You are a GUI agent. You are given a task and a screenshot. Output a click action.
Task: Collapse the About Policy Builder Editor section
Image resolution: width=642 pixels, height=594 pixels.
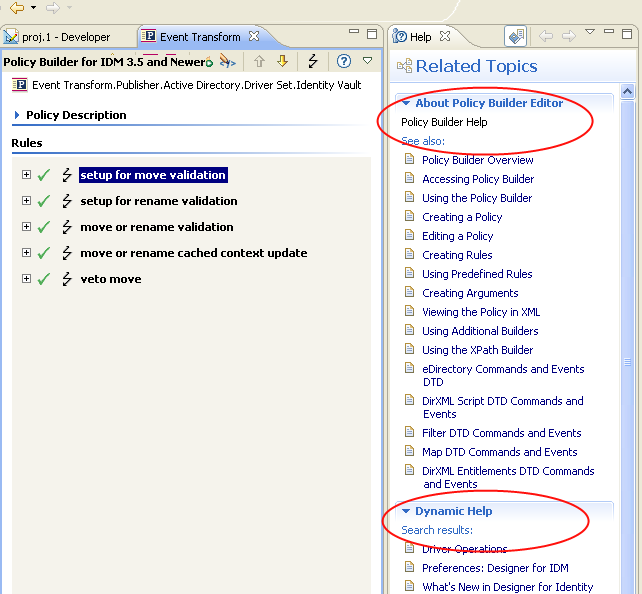(406, 103)
